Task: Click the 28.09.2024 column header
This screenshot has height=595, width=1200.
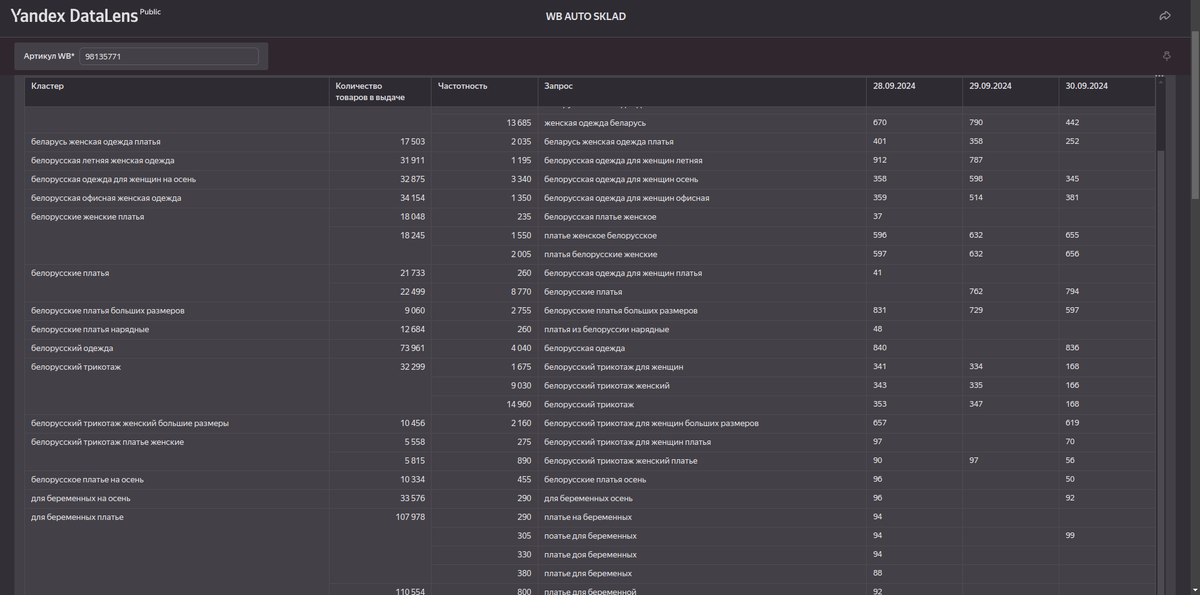Action: tap(894, 86)
